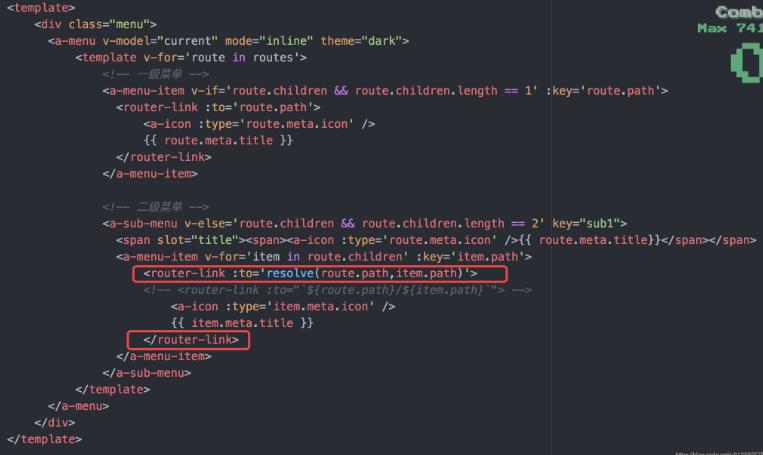Click the {{ item.meta.title }} expression

[x=242, y=323]
